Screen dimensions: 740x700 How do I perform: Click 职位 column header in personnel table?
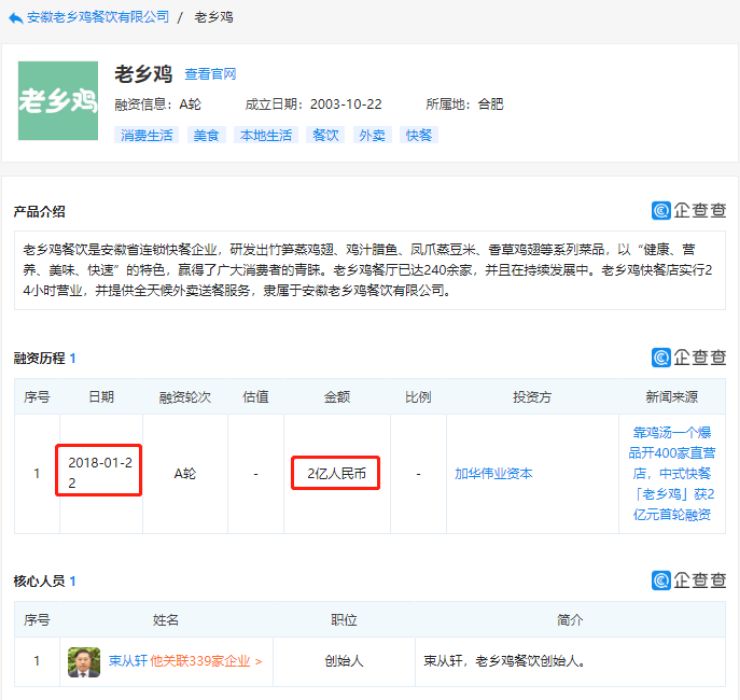coord(344,620)
